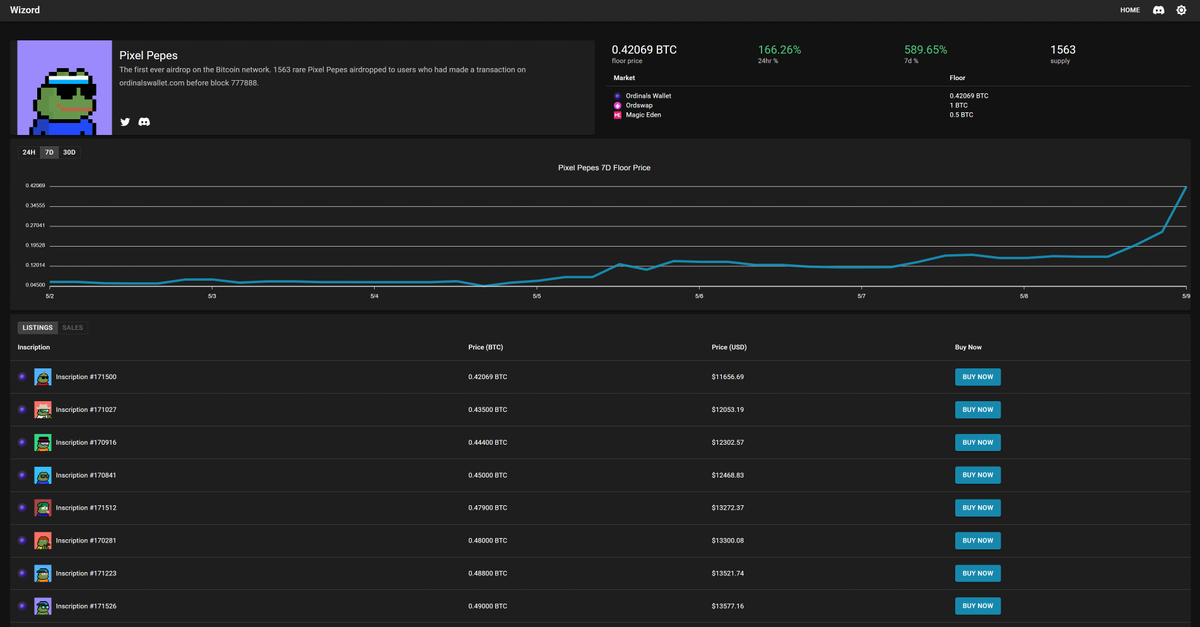1200x627 pixels.
Task: Go to HOME in top navigation
Action: click(1130, 10)
